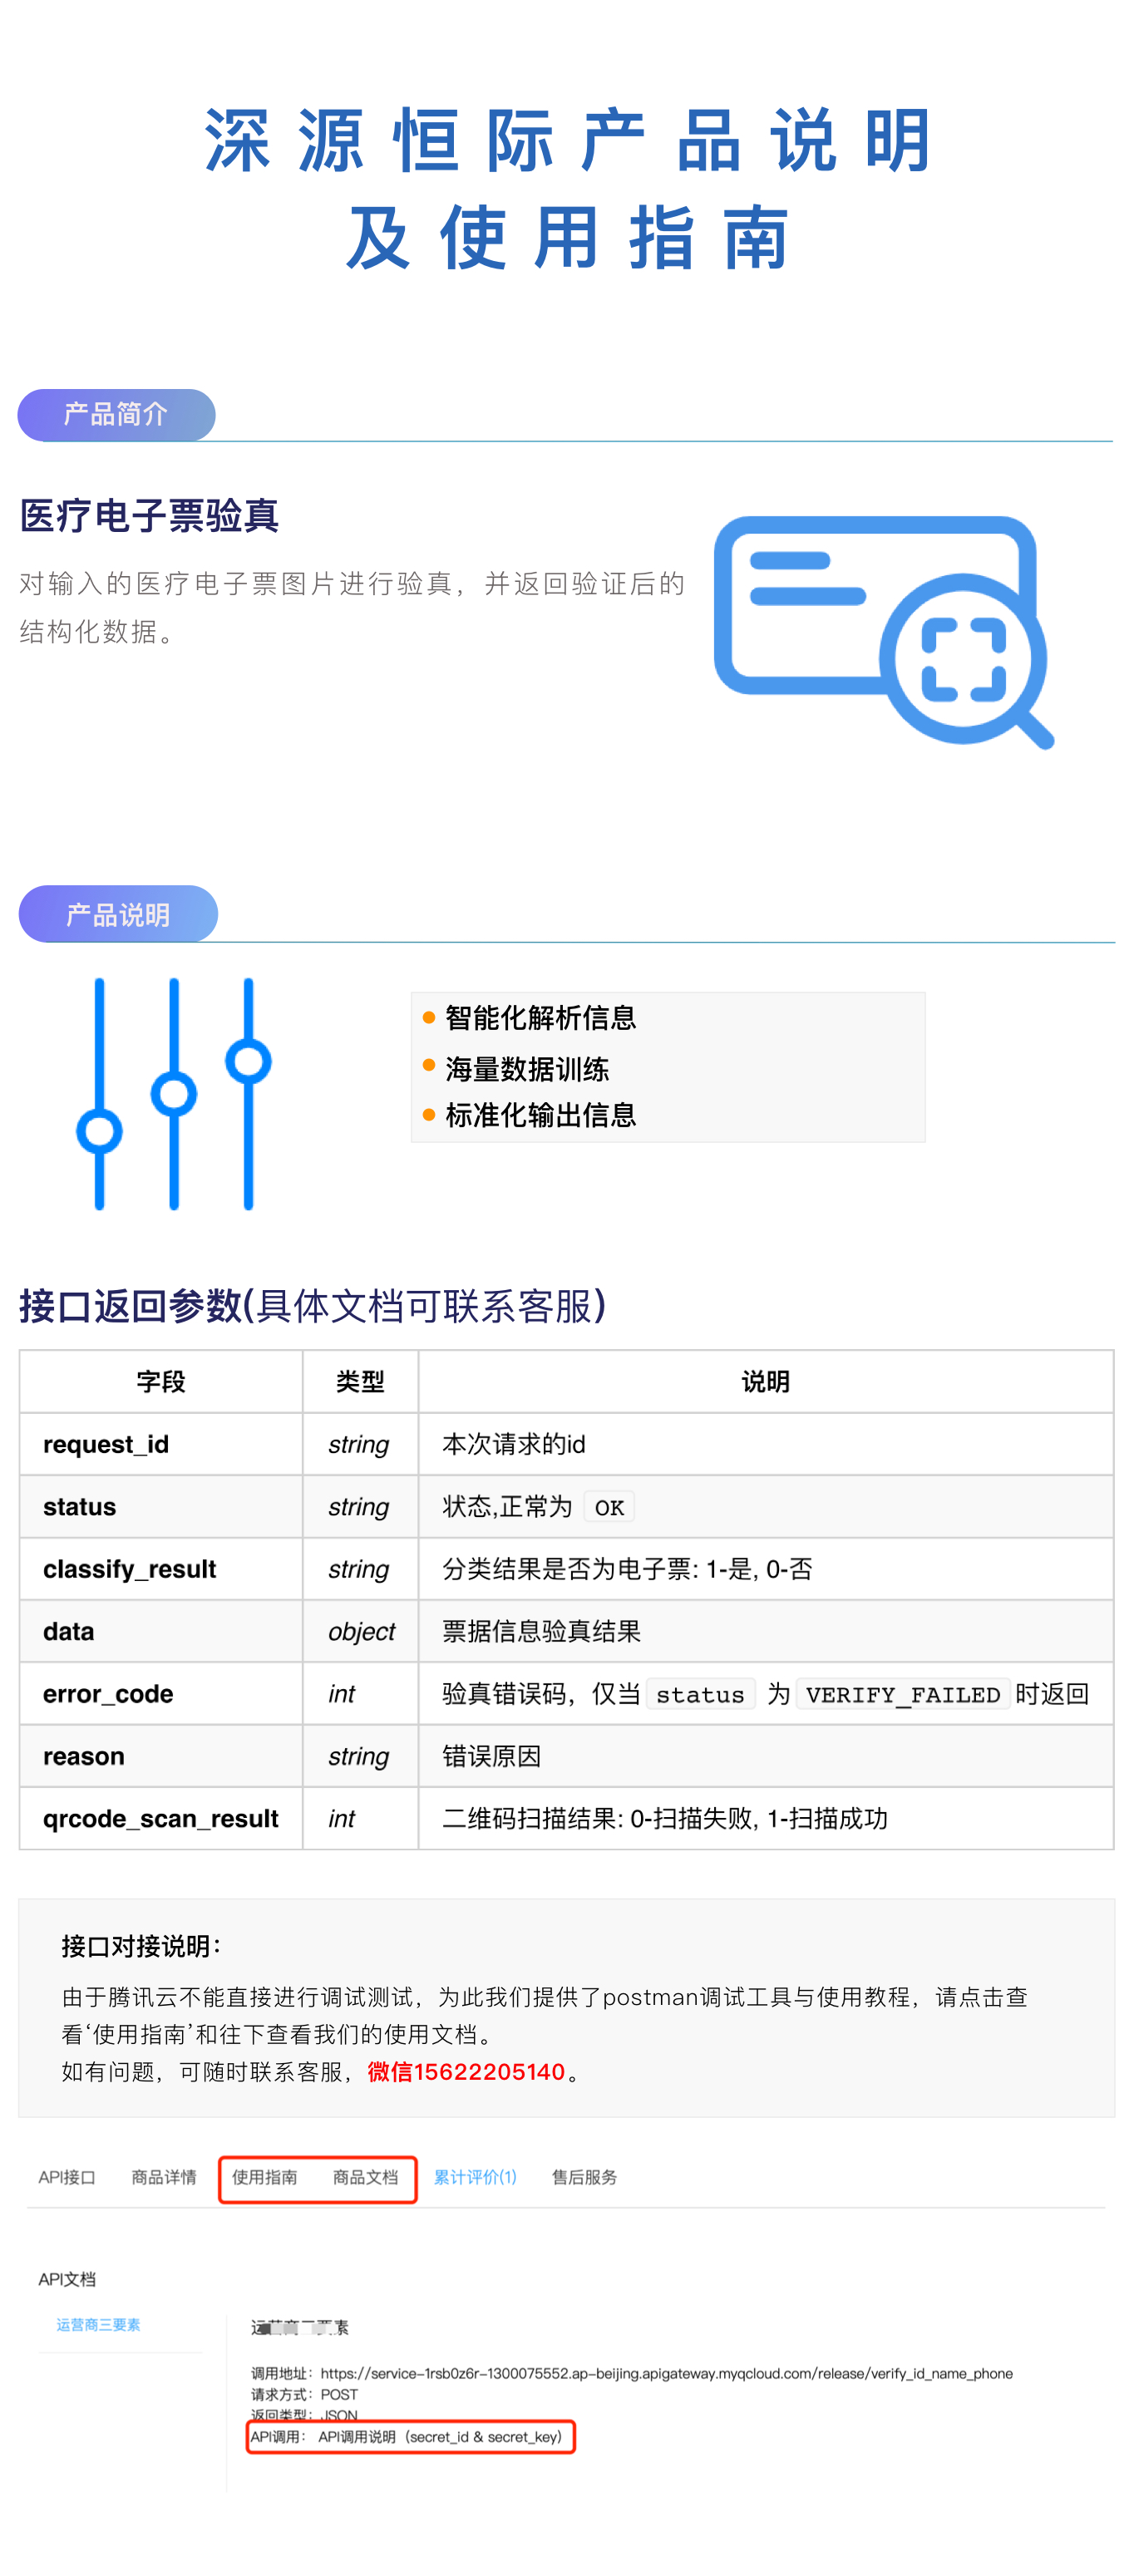Click the VERIFY_FAILED code tag
This screenshot has width=1129, height=2576.
tap(903, 1694)
